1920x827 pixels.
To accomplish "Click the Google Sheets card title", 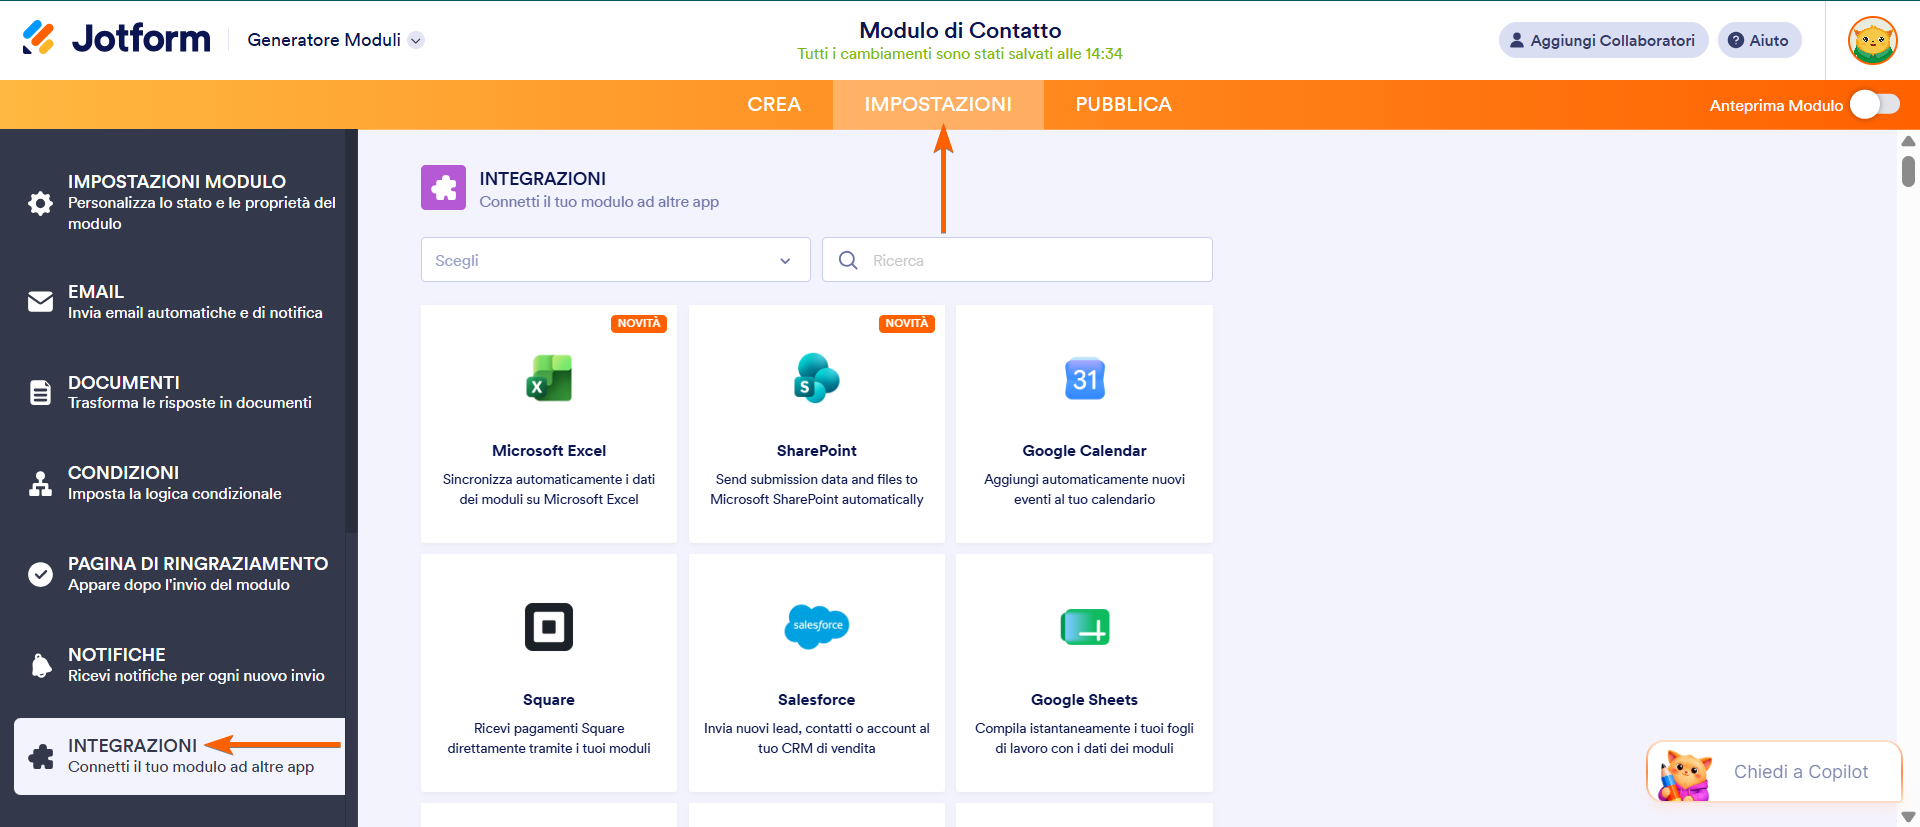I will coord(1084,700).
